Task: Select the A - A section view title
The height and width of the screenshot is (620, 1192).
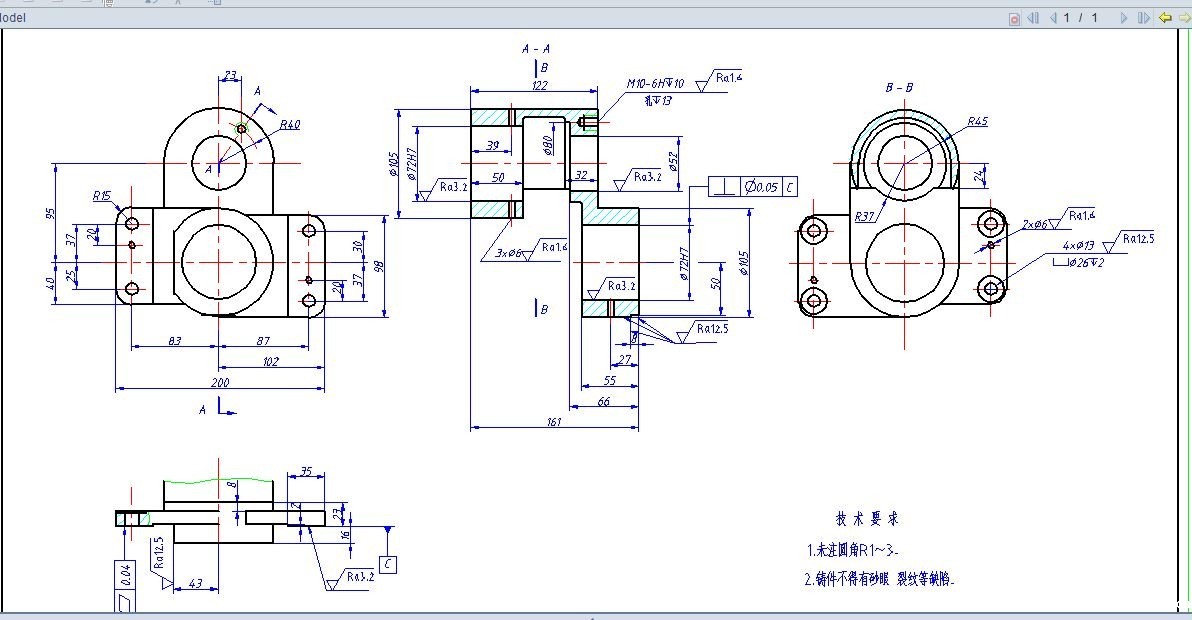Action: point(536,48)
